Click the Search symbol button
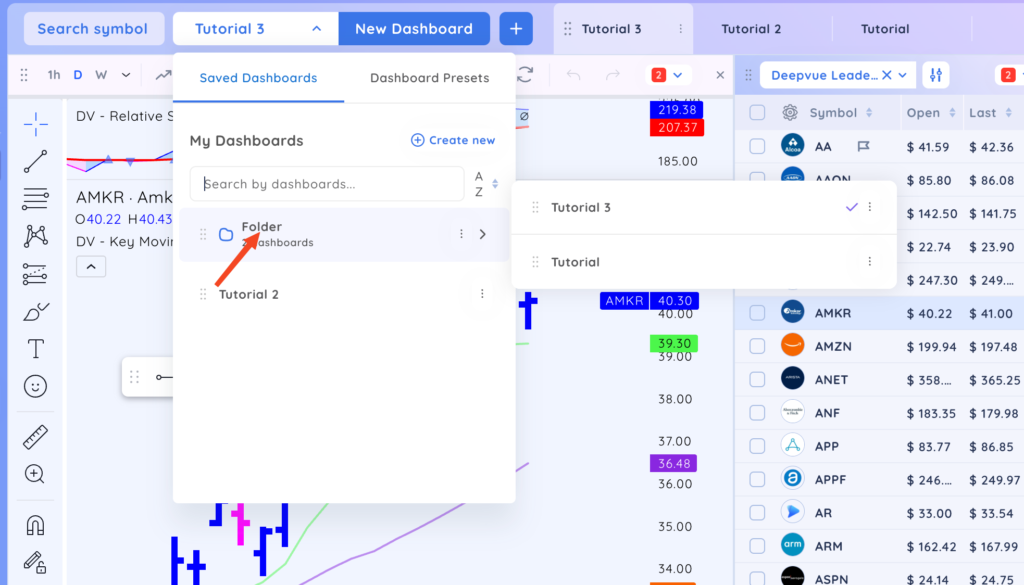Screen dimensions: 1024x585 (93, 29)
